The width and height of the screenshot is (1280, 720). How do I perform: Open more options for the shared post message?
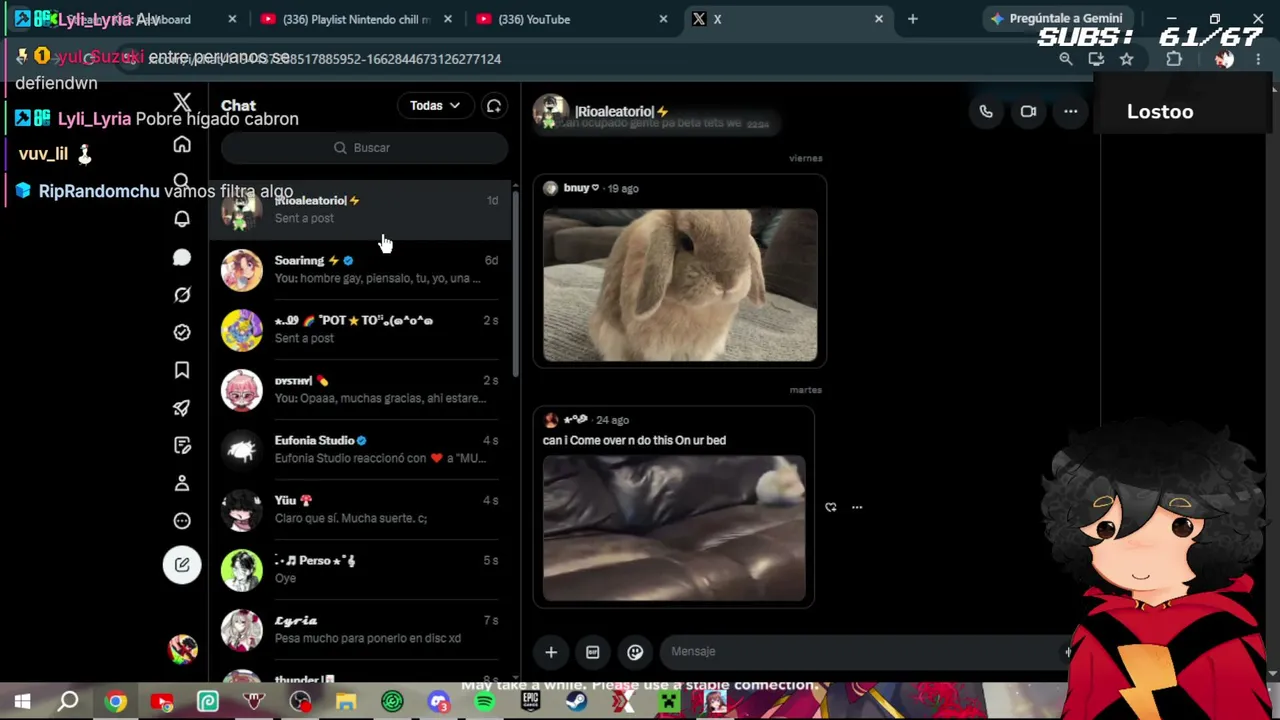coord(857,507)
